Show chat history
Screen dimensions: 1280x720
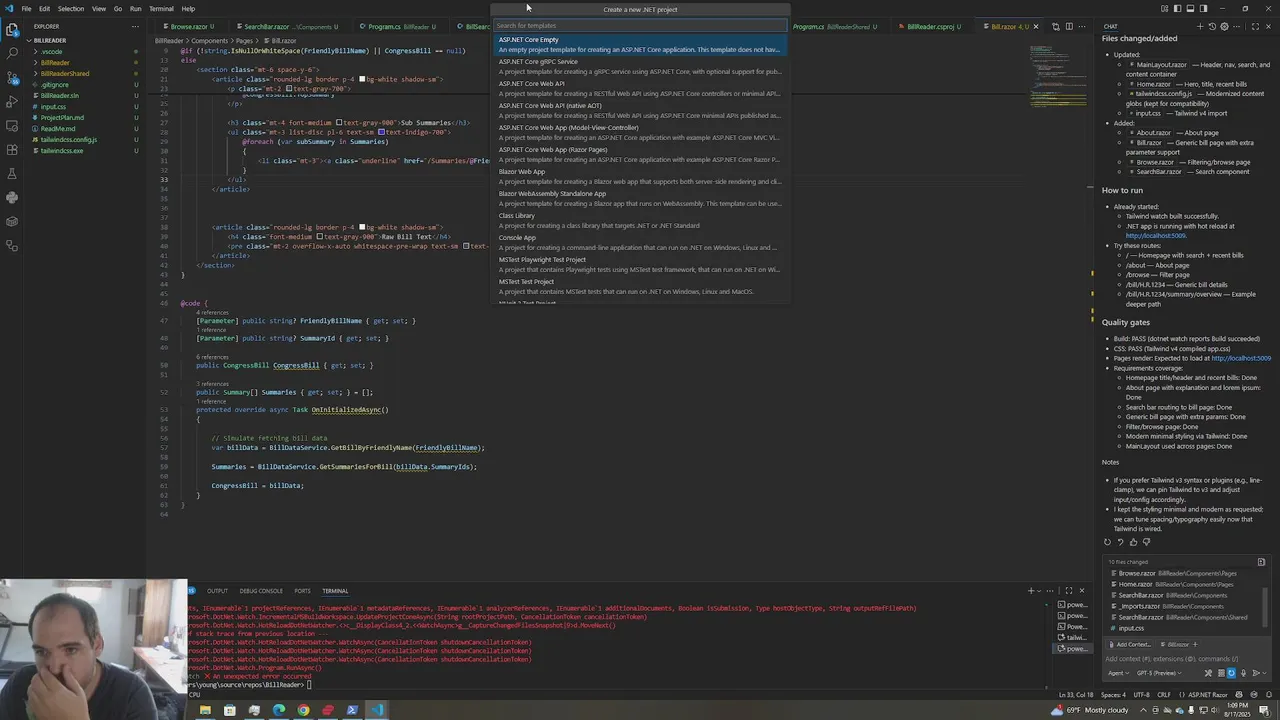tap(1212, 26)
